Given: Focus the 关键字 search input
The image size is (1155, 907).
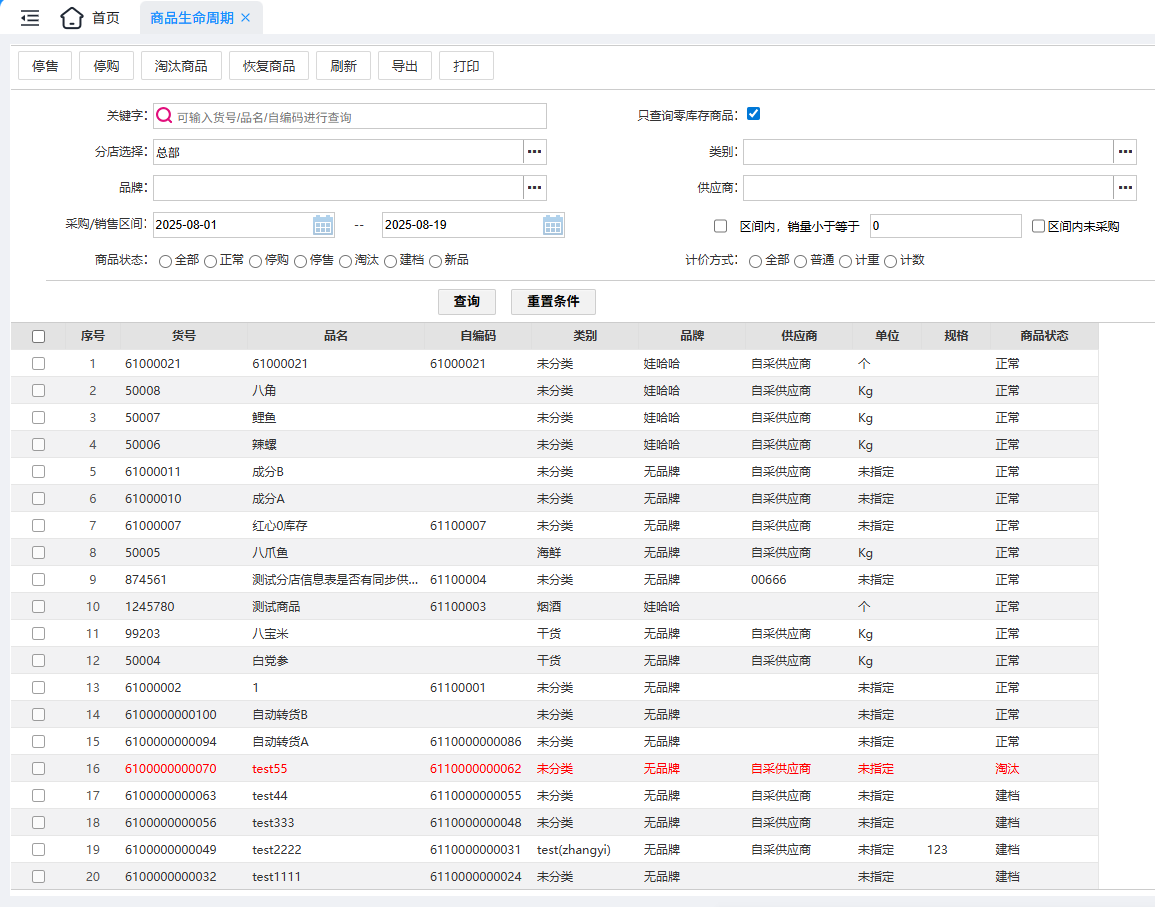Looking at the screenshot, I should pos(350,116).
